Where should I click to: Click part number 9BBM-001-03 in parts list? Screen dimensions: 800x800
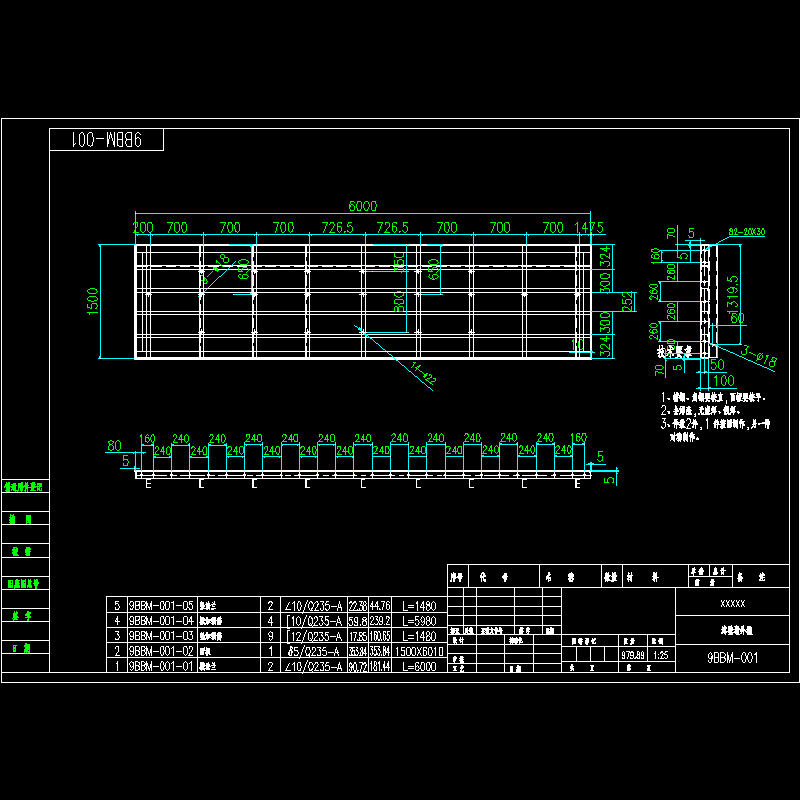click(161, 636)
